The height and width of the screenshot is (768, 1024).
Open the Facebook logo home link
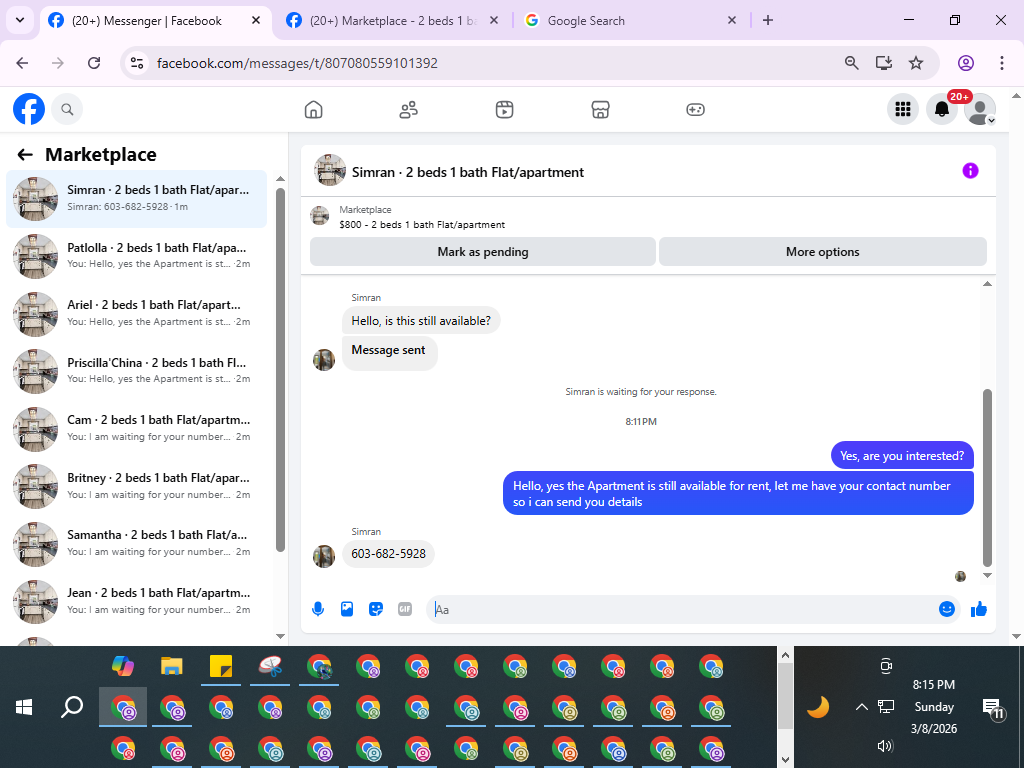29,109
